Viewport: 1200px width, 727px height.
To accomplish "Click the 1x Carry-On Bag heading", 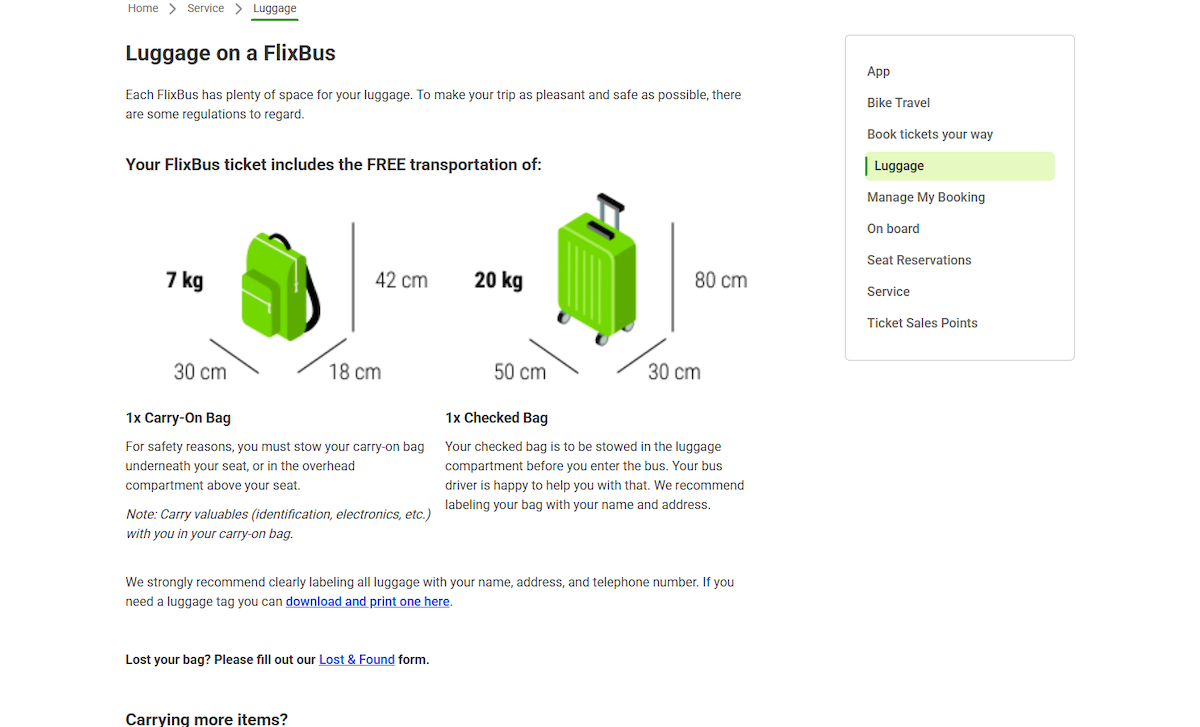I will tap(178, 418).
